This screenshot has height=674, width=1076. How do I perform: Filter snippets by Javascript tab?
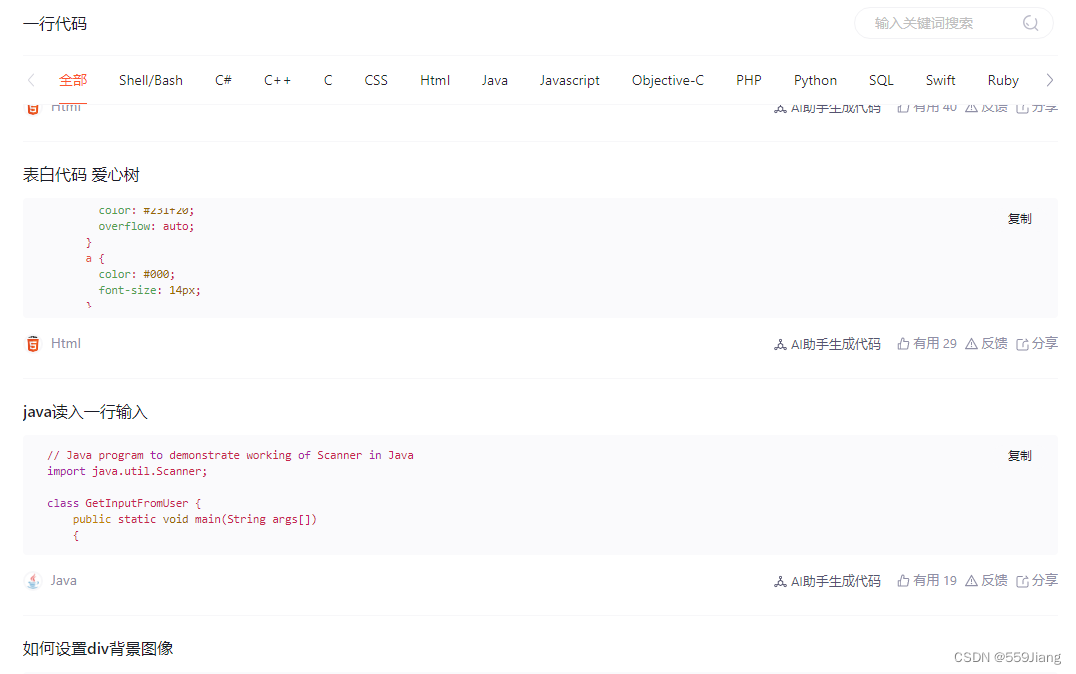click(570, 80)
